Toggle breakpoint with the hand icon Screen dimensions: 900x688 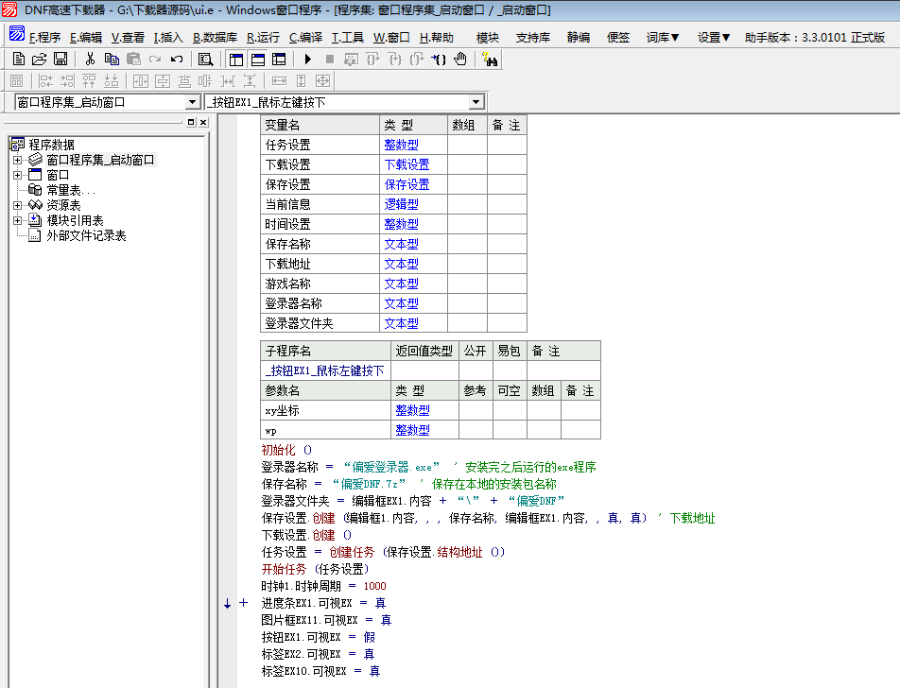[x=460, y=59]
